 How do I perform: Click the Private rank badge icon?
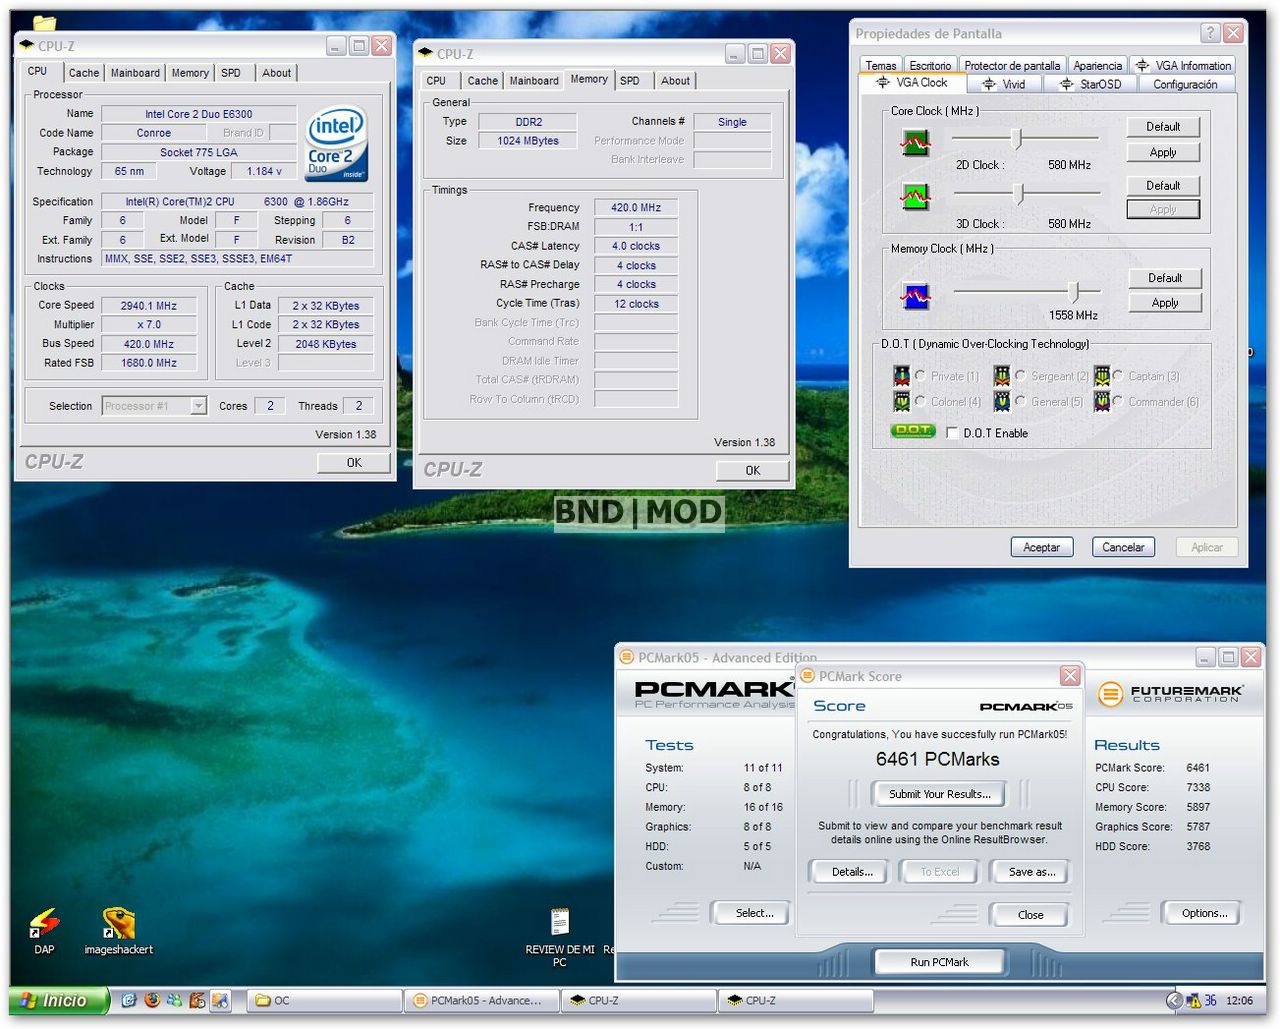901,376
